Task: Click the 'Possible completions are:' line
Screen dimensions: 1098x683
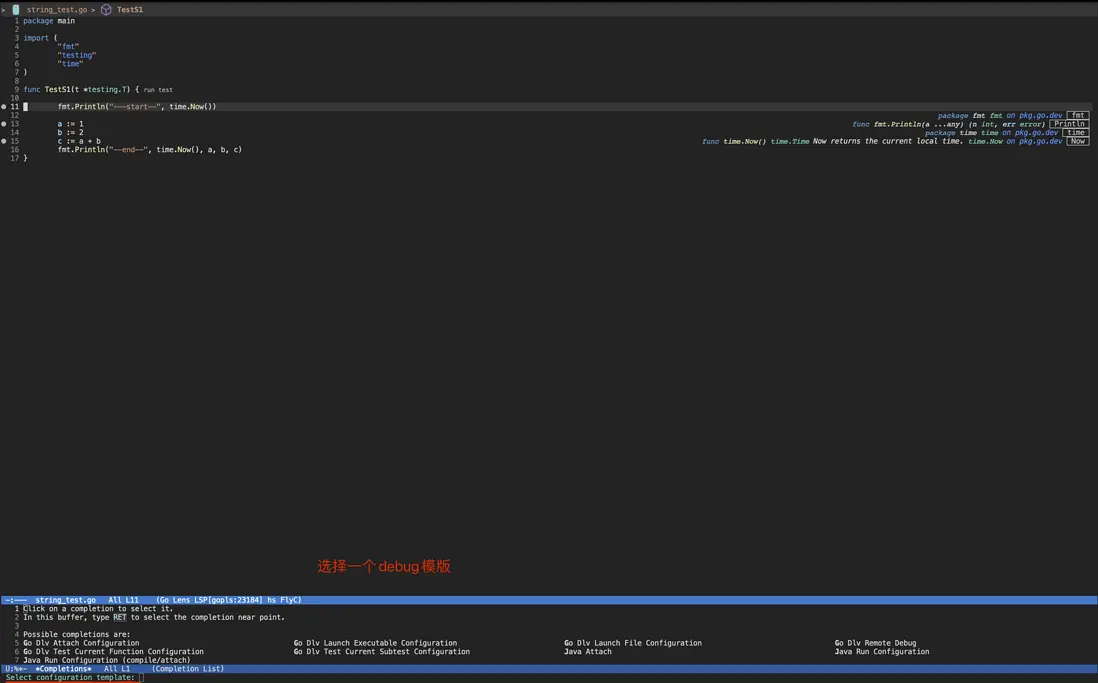Action: pyautogui.click(x=76, y=635)
